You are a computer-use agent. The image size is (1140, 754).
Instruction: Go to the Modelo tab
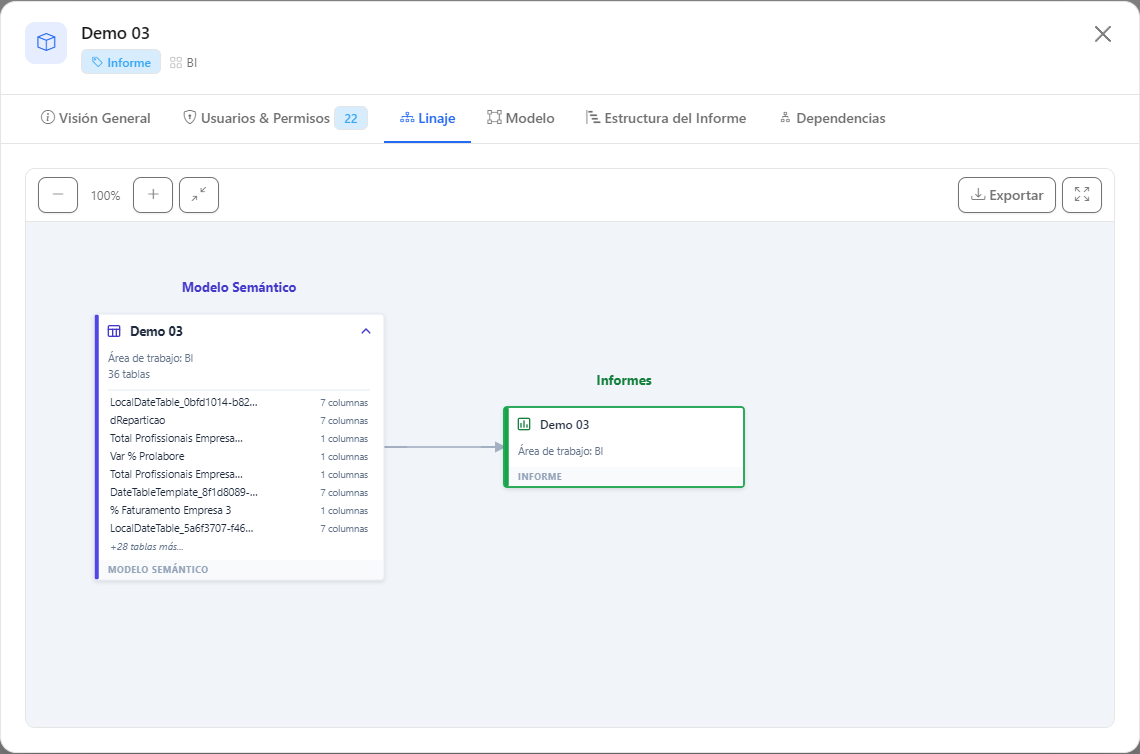click(521, 119)
